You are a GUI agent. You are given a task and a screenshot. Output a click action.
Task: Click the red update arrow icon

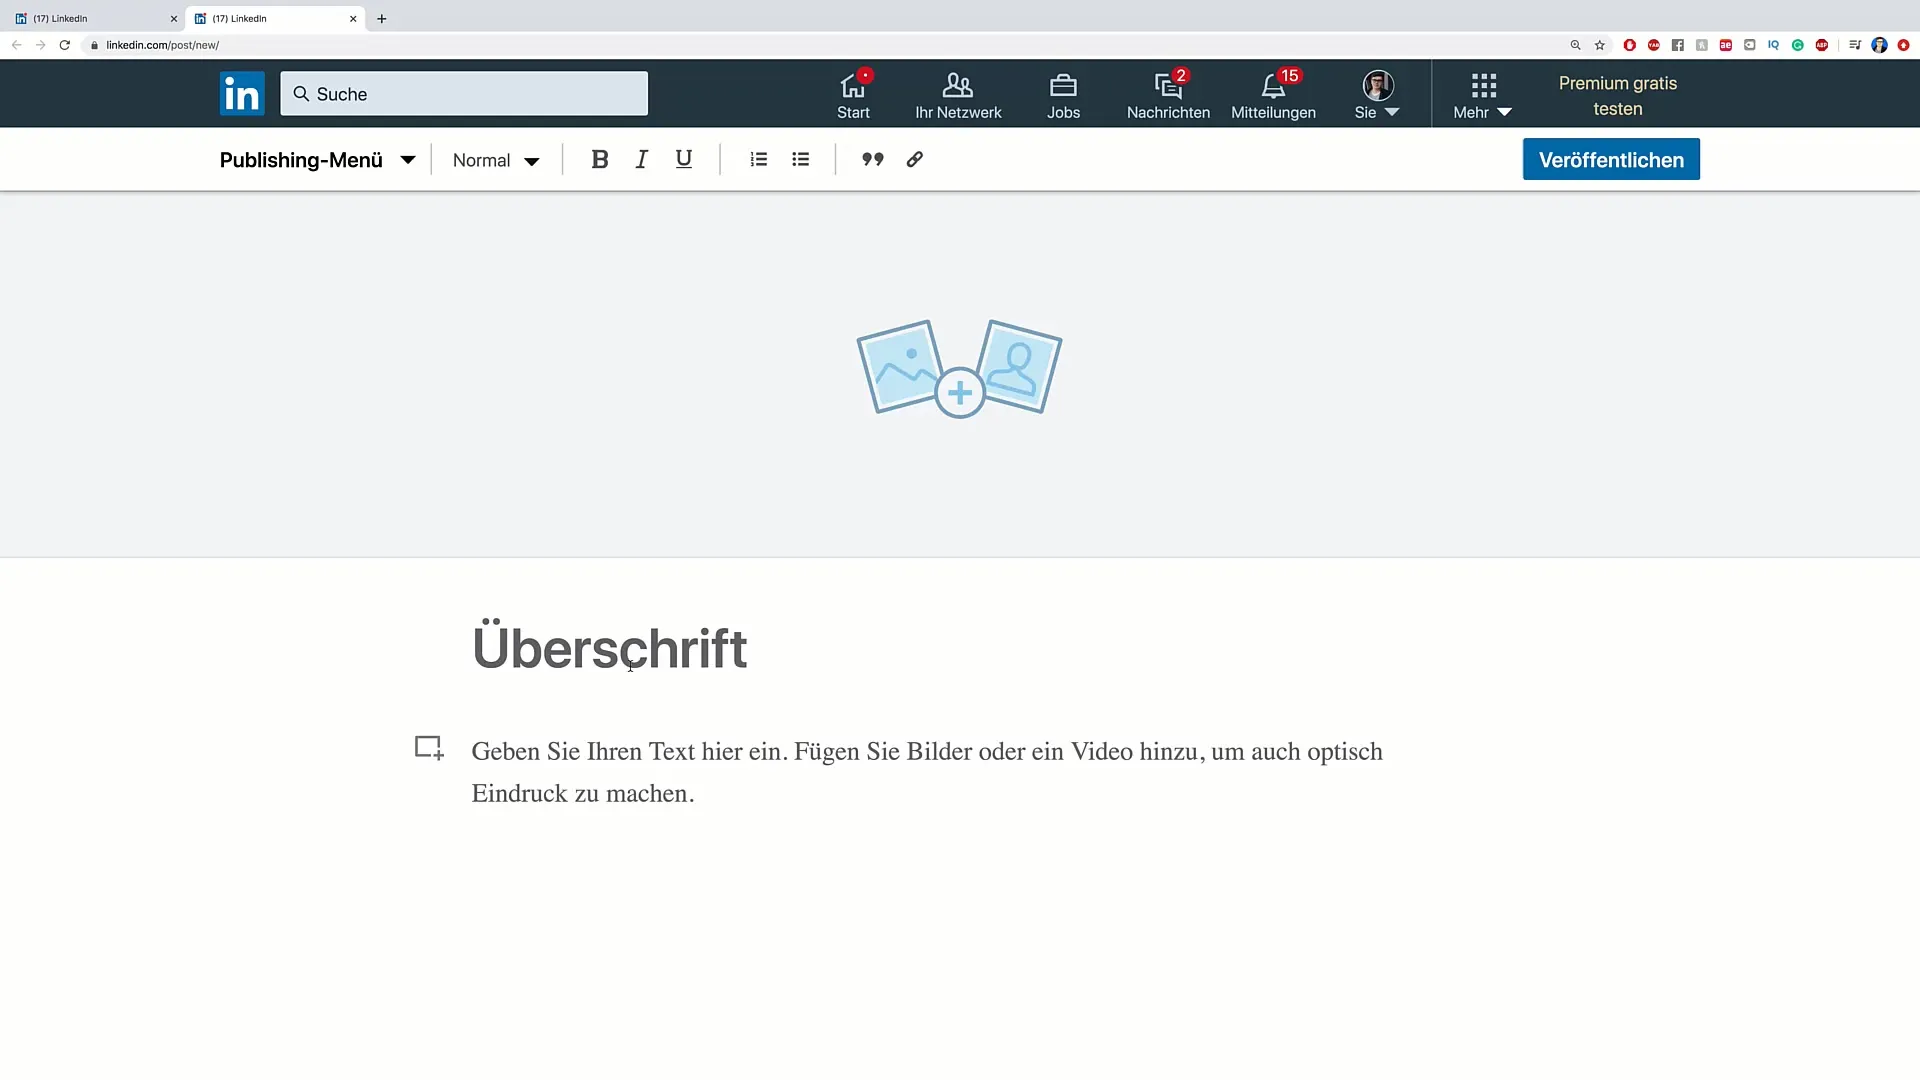[1903, 45]
